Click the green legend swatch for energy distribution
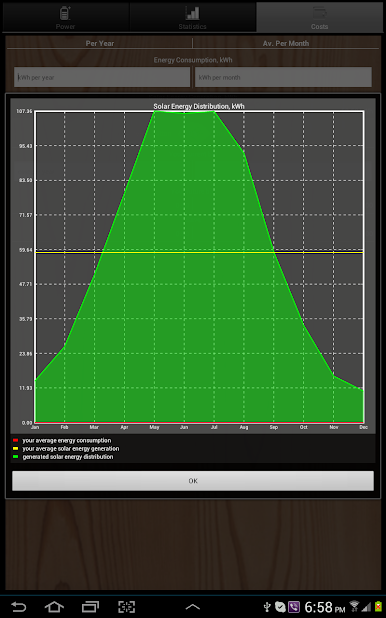The width and height of the screenshot is (386, 618). 15,457
